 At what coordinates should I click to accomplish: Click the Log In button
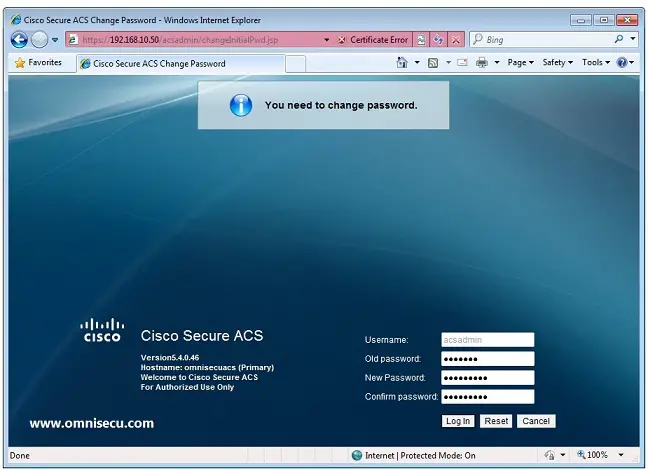458,421
